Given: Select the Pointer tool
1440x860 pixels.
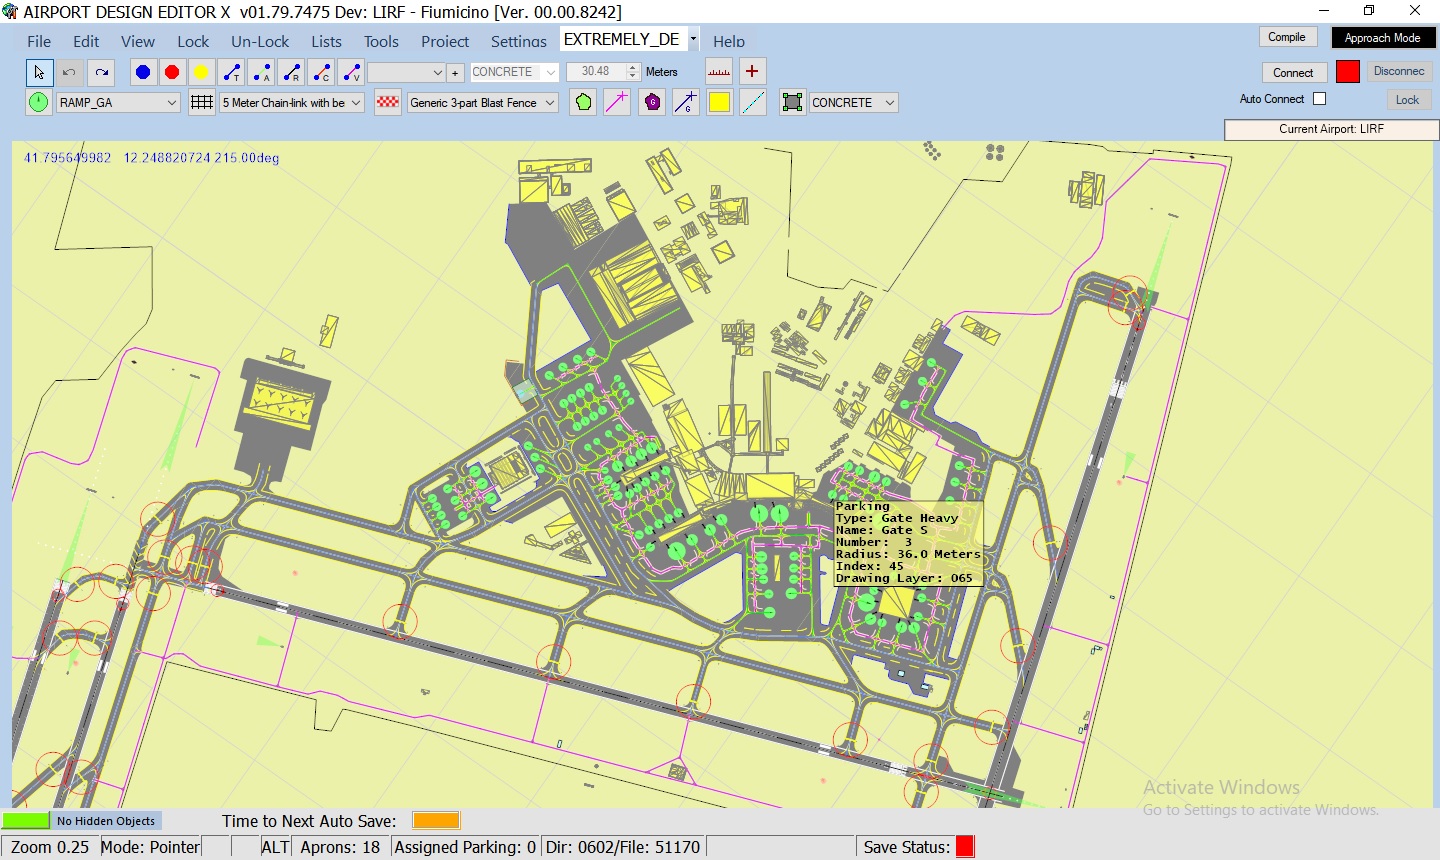Looking at the screenshot, I should coord(40,71).
